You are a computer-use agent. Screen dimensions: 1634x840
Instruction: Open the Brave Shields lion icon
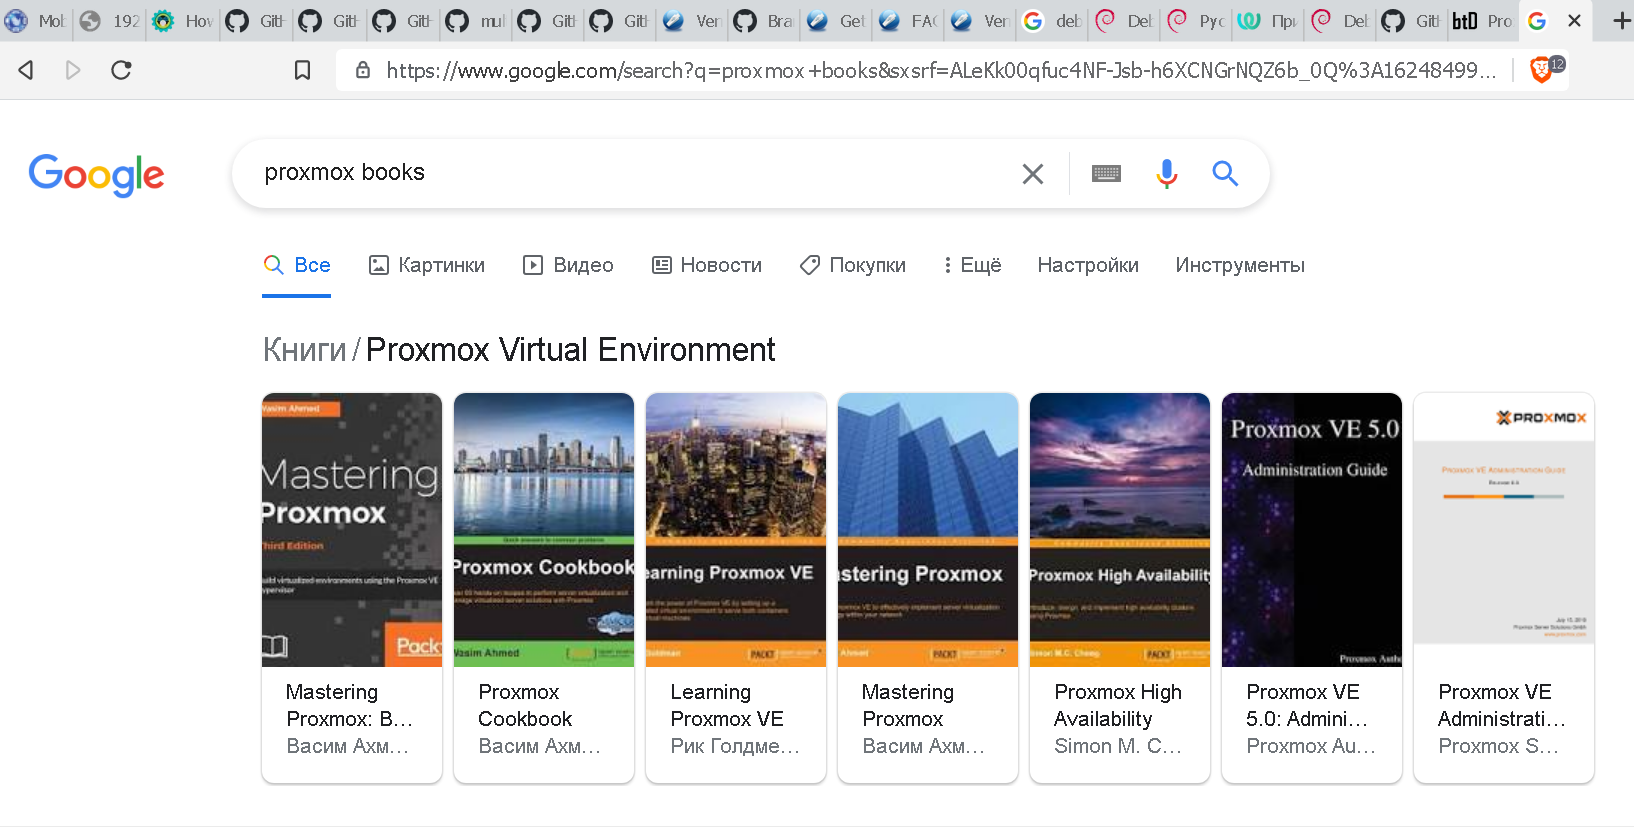(1541, 70)
